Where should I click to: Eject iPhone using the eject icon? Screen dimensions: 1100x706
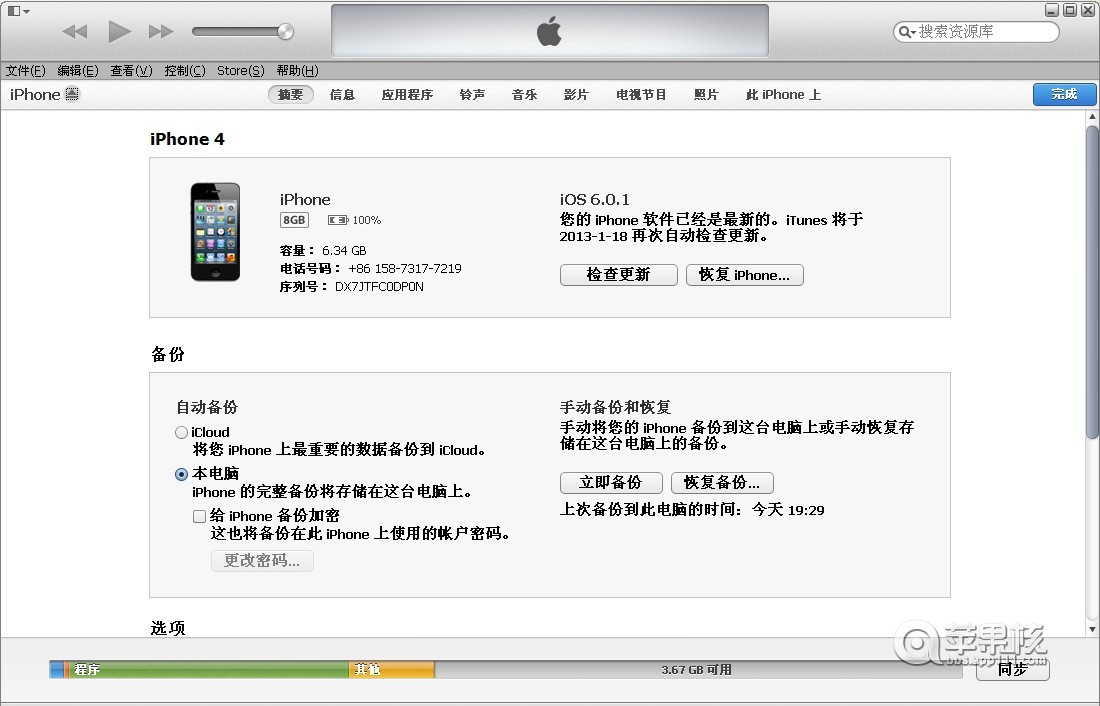click(x=72, y=94)
